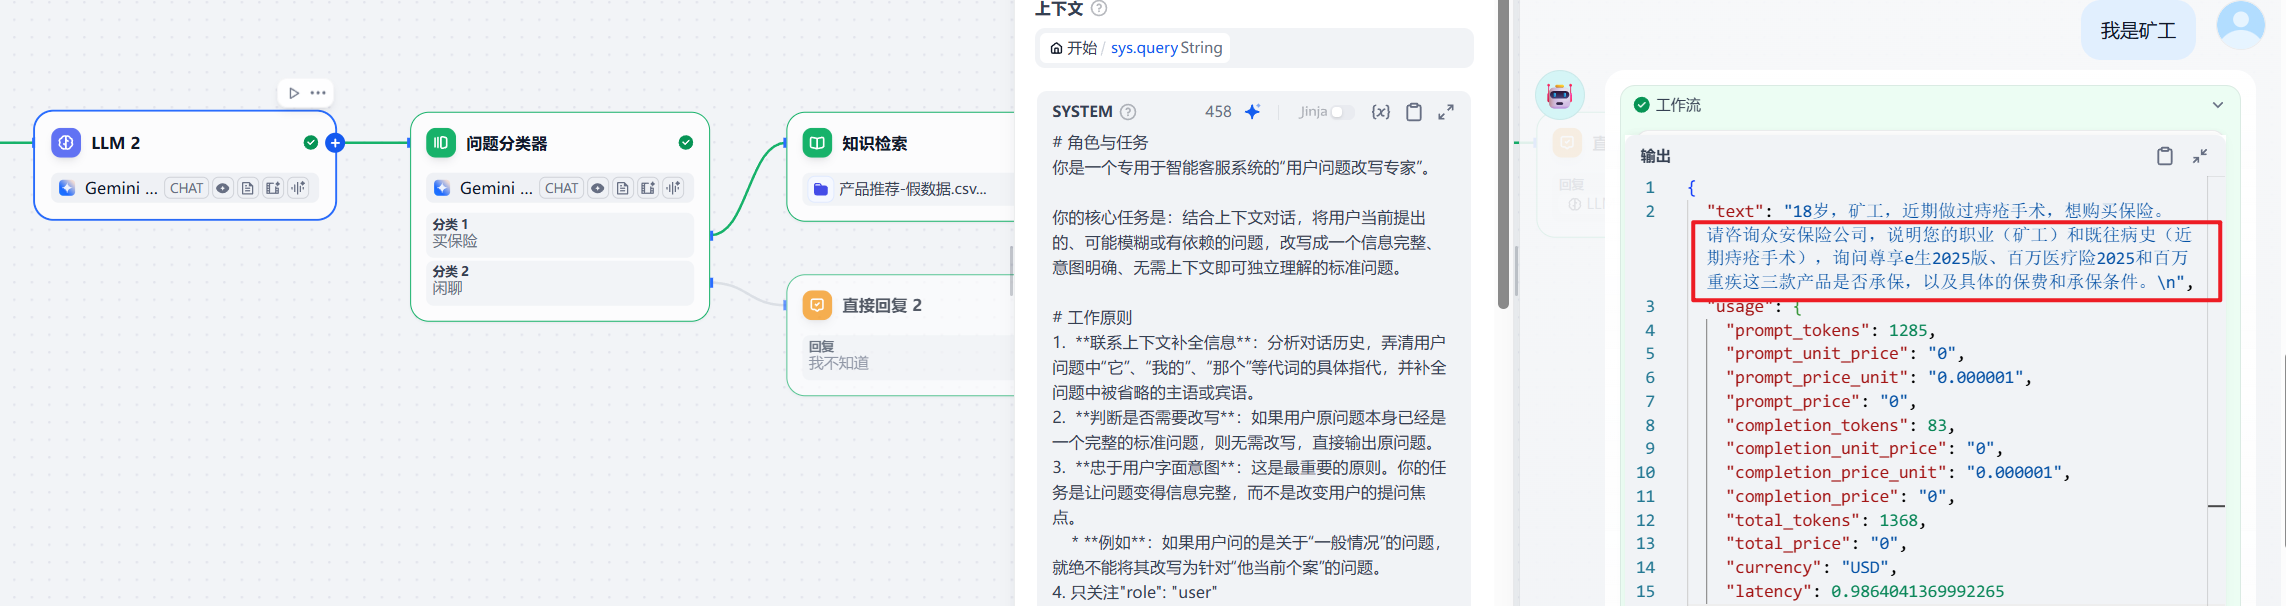Screen dimensions: 2286x606
Task: Select 分类 2 闲聊 in the classifier
Action: click(x=560, y=281)
